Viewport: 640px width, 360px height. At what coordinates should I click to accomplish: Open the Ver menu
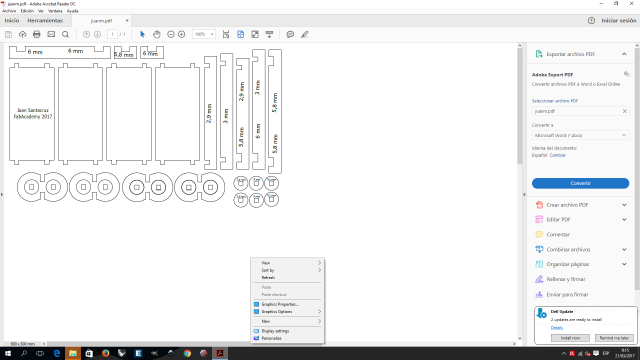[x=41, y=11]
